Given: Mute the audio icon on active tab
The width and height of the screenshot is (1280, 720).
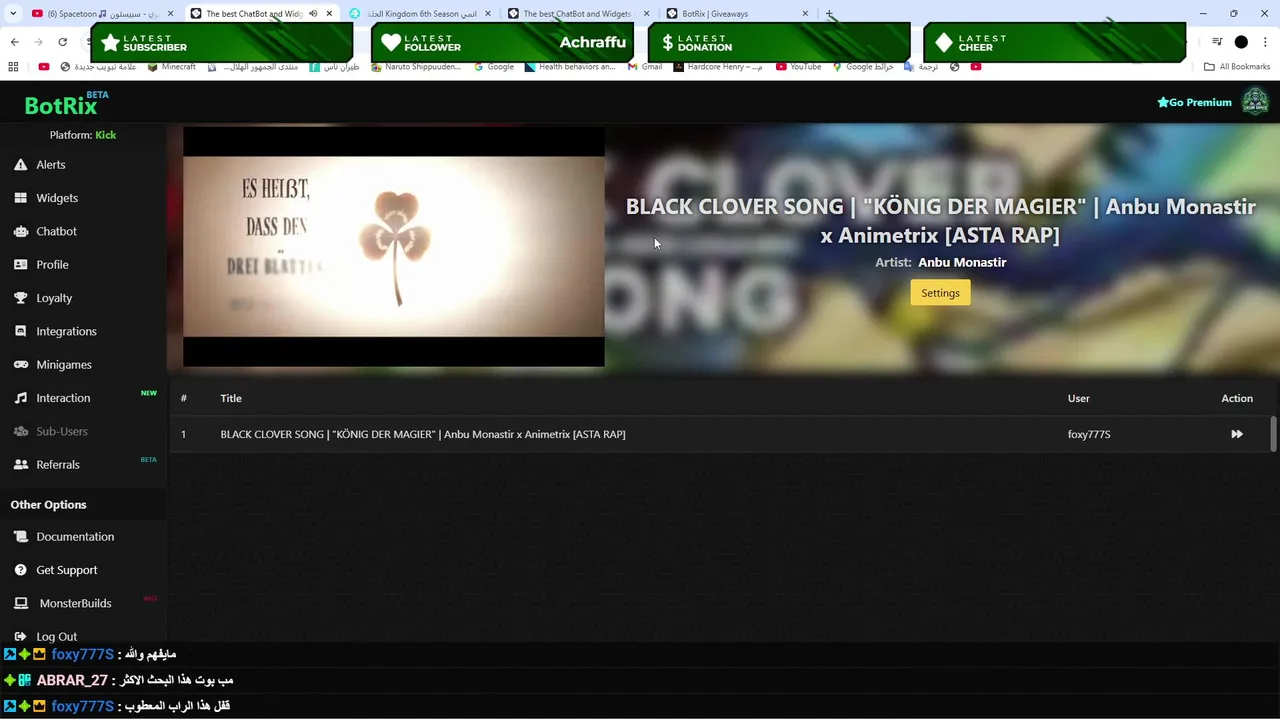Looking at the screenshot, I should (x=313, y=14).
